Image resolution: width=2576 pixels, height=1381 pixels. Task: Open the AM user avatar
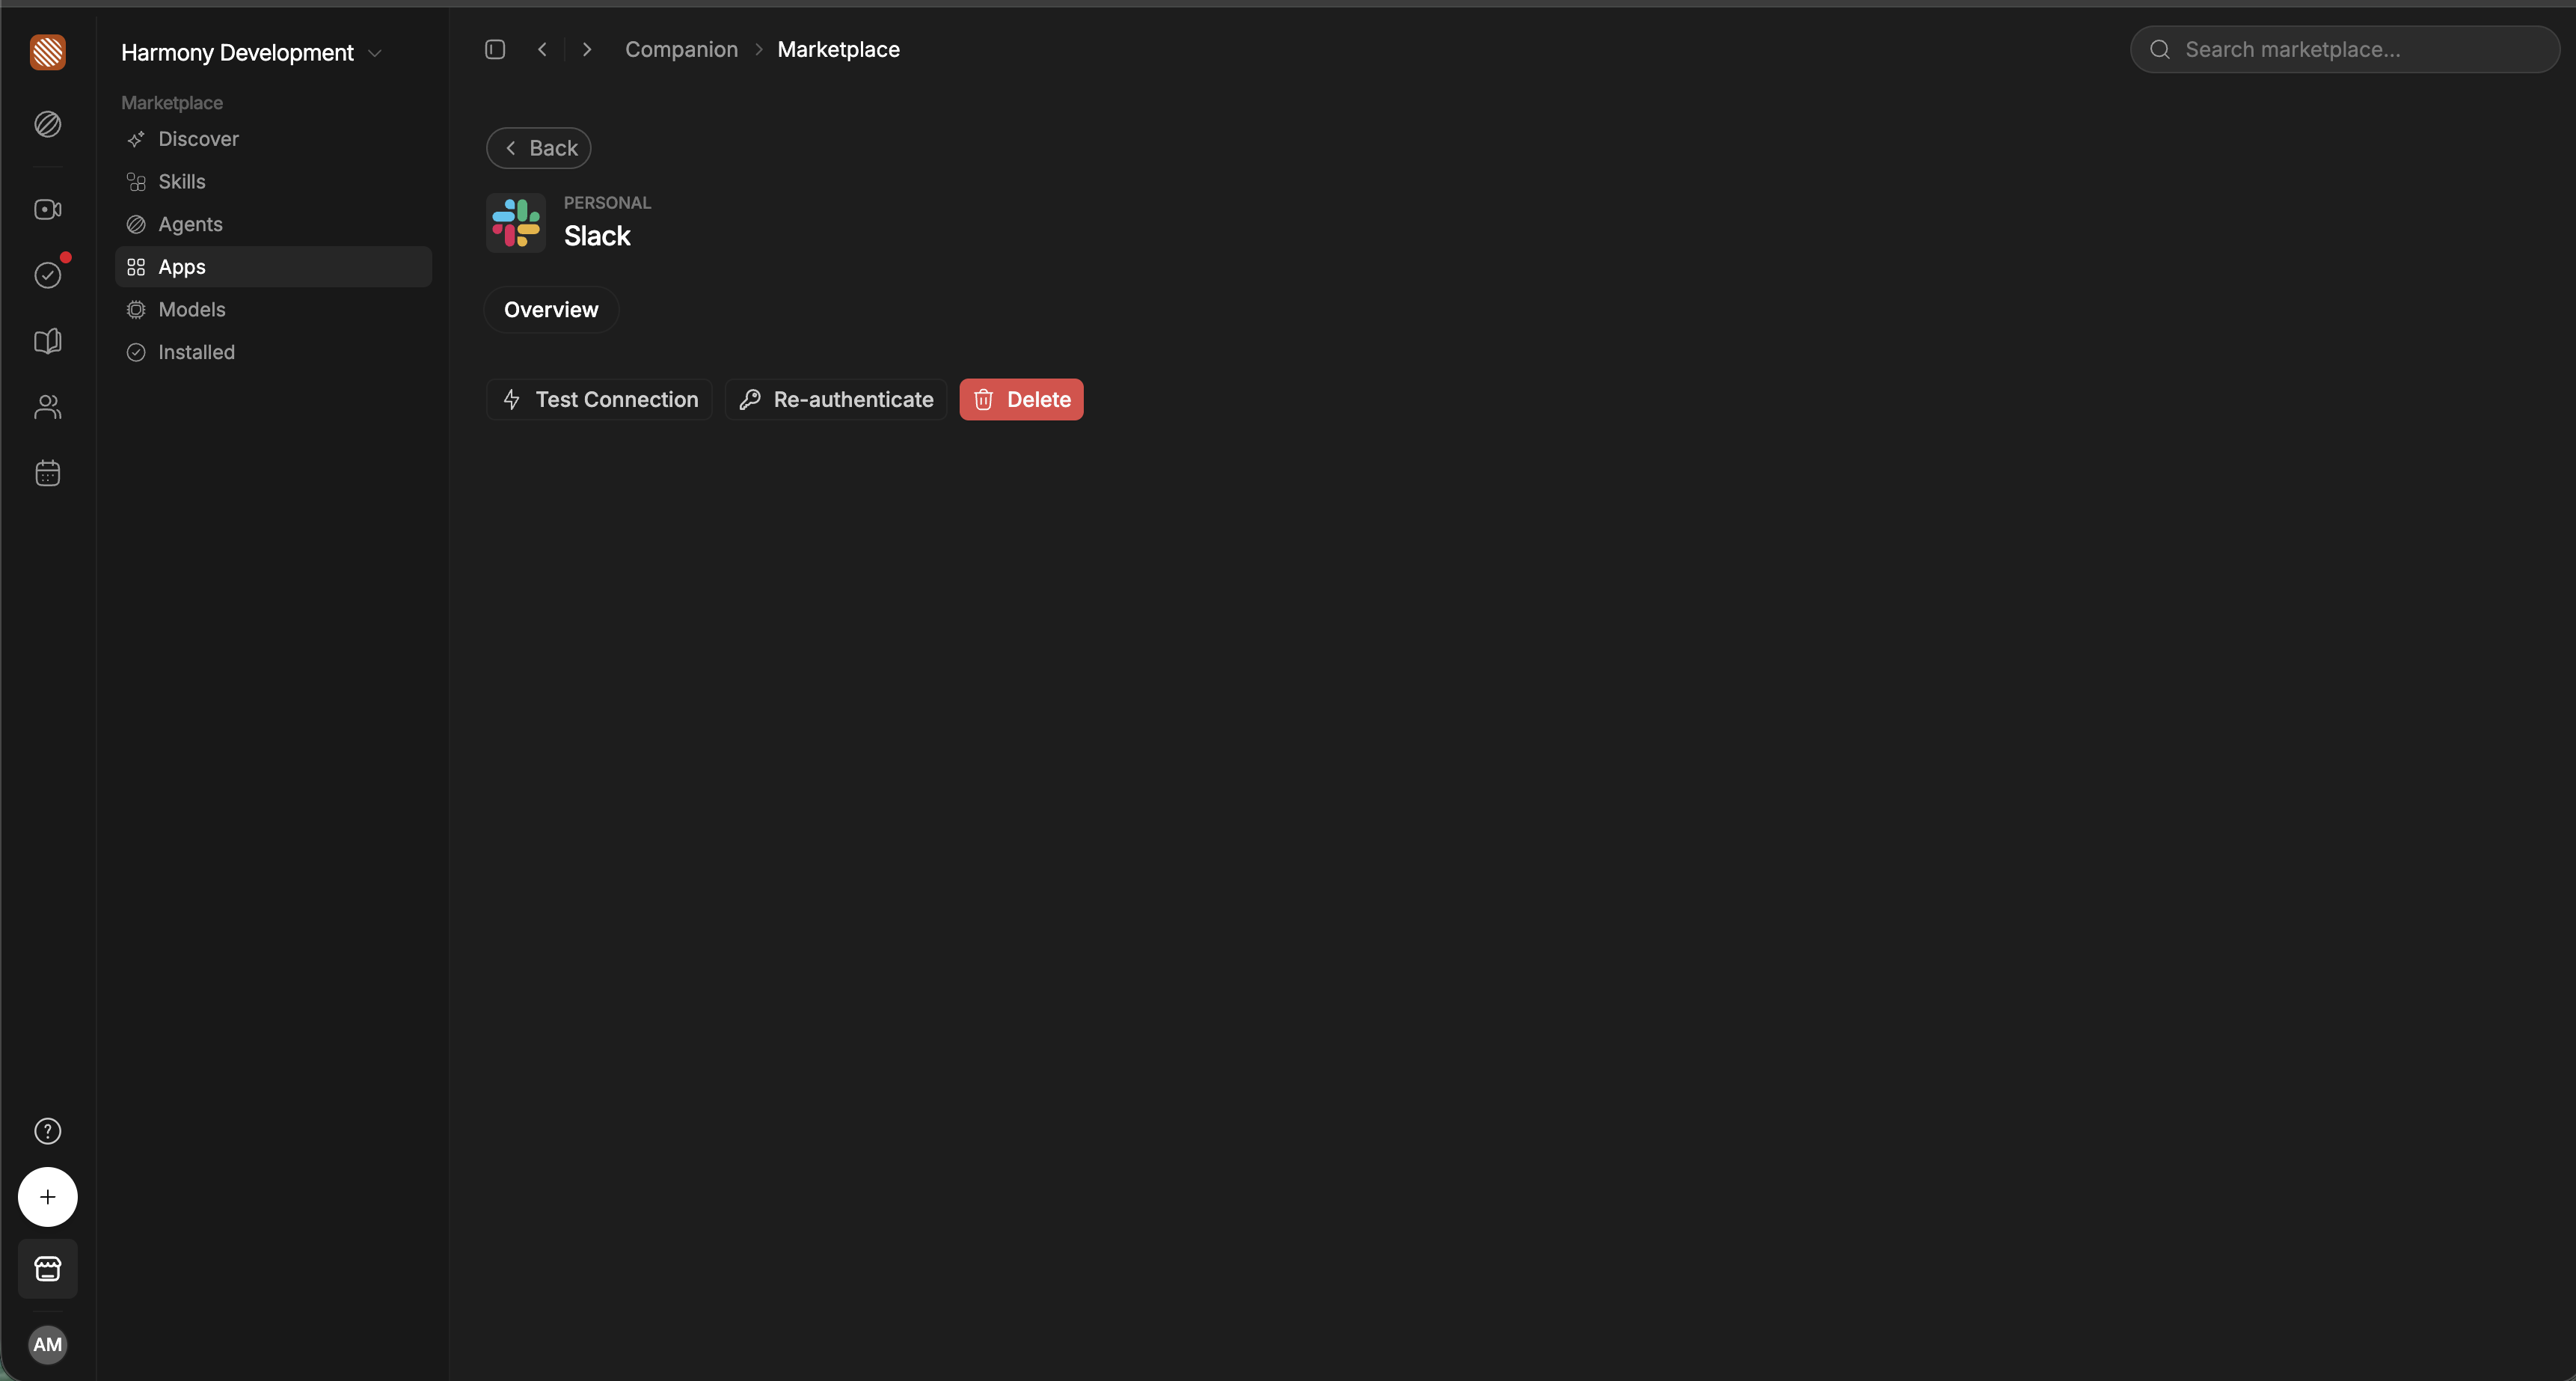pyautogui.click(x=48, y=1345)
